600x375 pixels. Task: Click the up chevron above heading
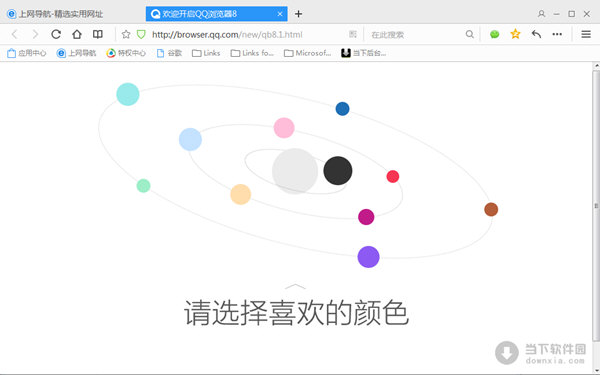[295, 286]
